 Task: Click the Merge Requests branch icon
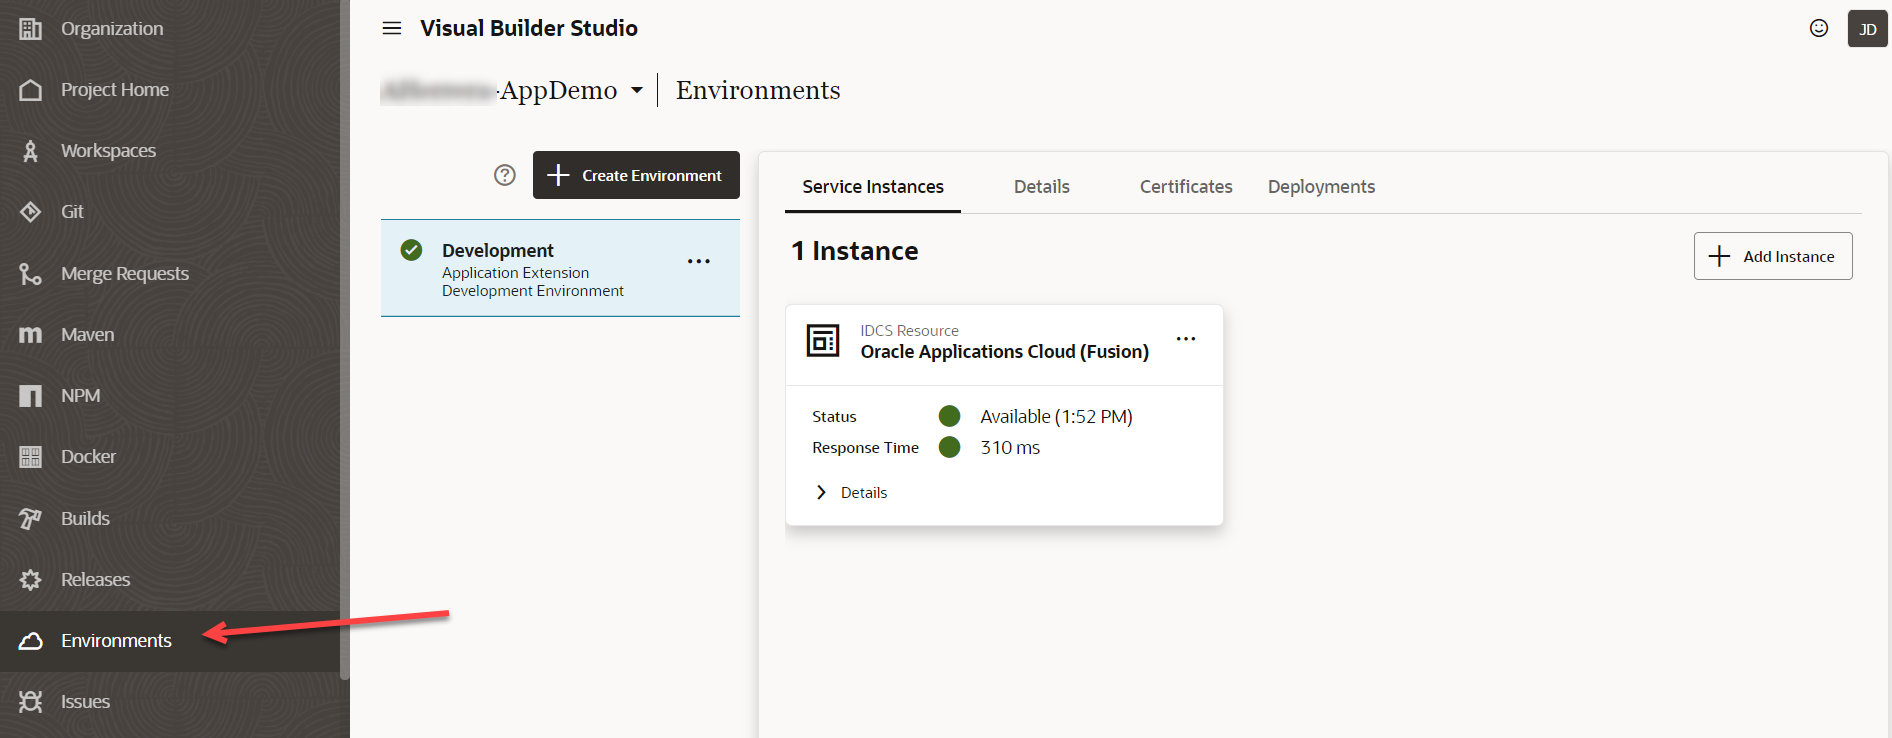coord(31,273)
